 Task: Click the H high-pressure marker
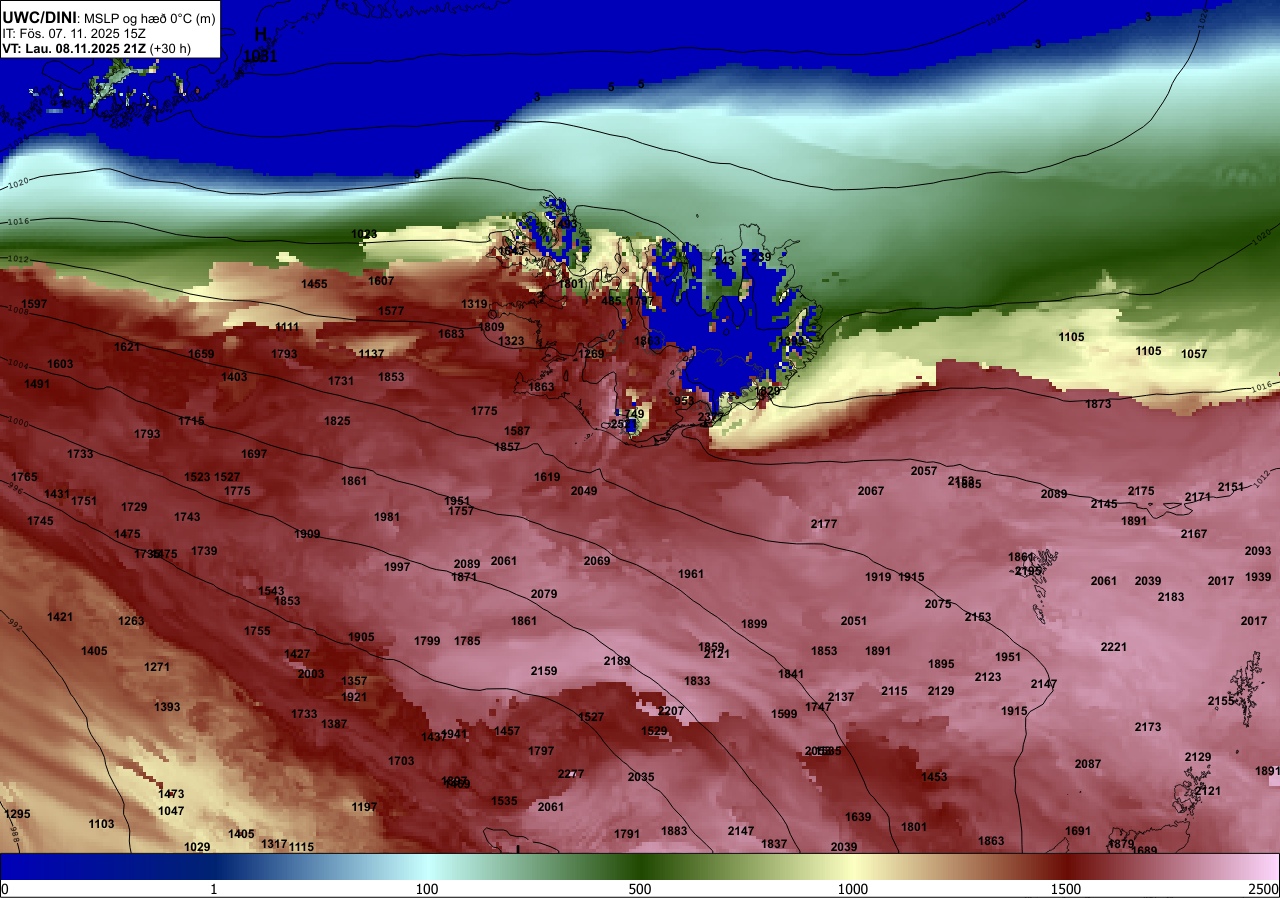[x=261, y=35]
